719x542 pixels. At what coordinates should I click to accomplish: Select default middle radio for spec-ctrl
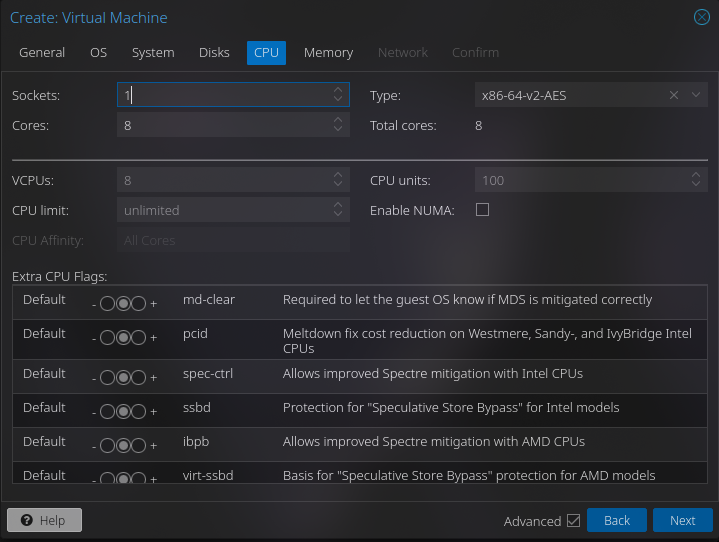pos(123,378)
